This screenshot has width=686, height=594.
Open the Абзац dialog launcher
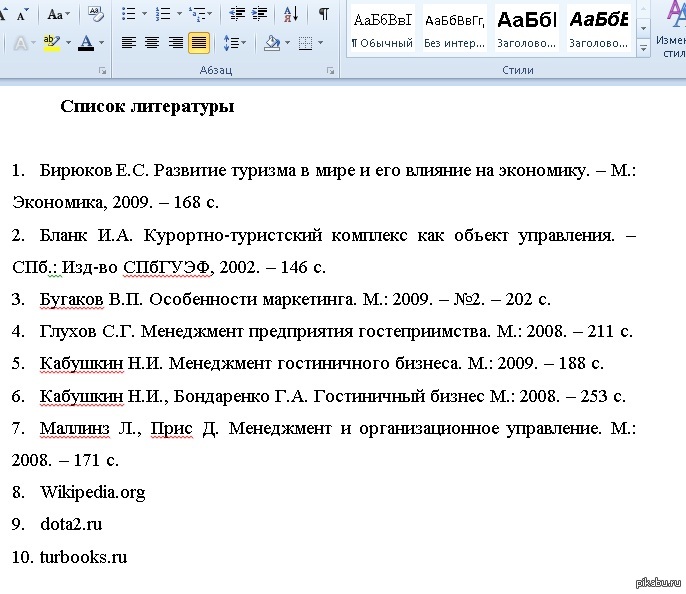tap(330, 70)
